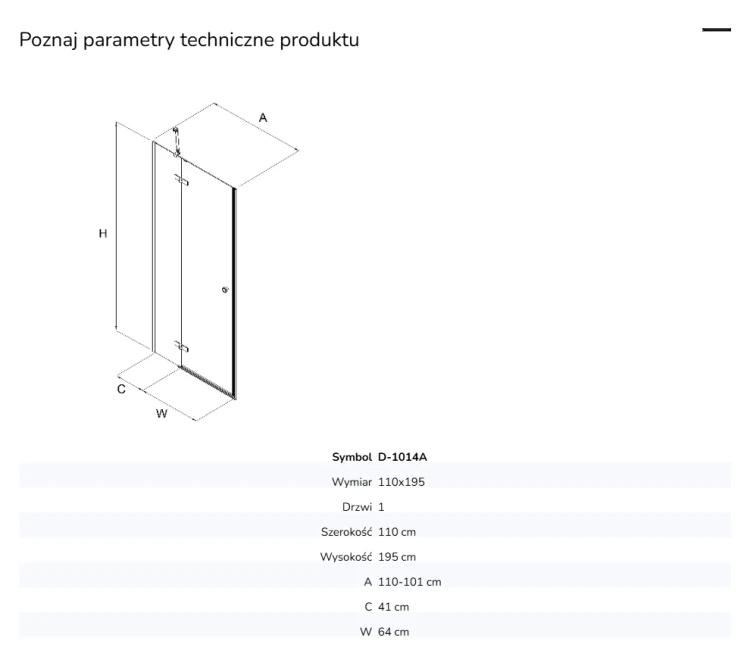This screenshot has width=750, height=656.
Task: Click the A dimension label on the diagram
Action: pyautogui.click(x=263, y=118)
